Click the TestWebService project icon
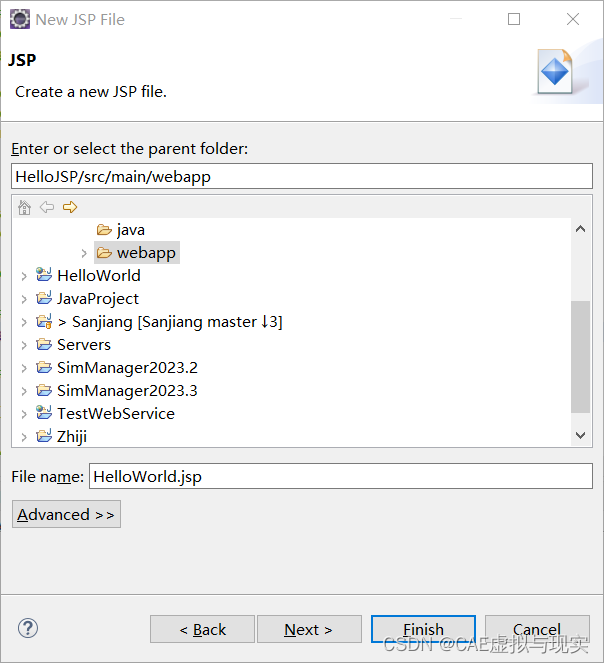Screen dimensions: 604x663 click(43, 413)
